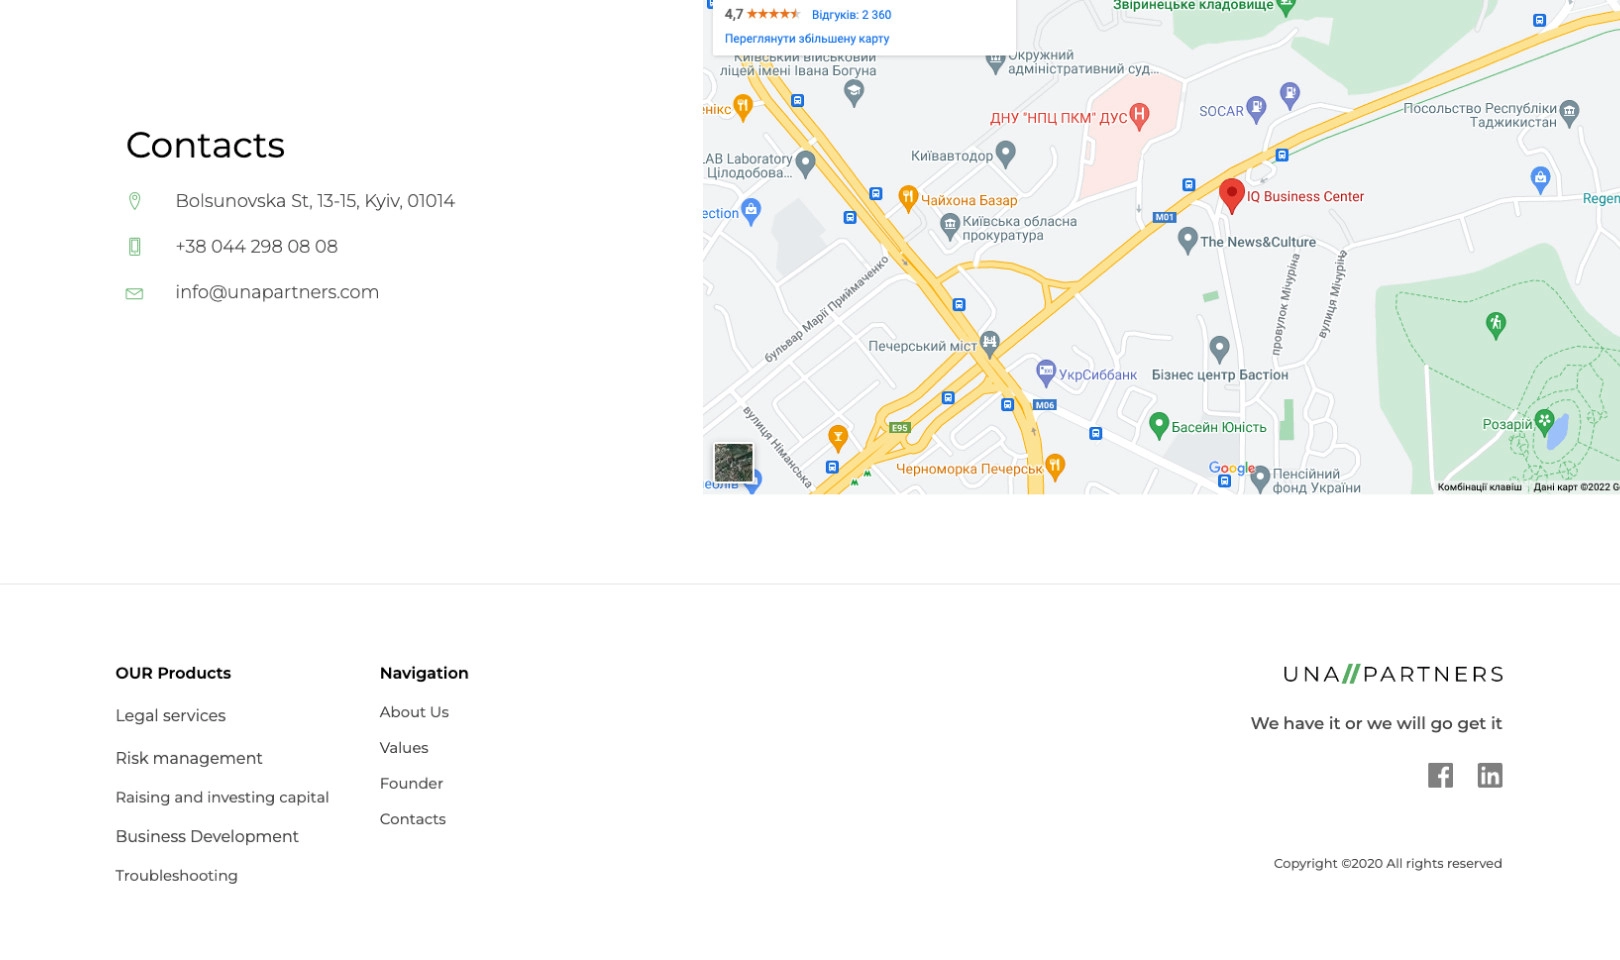Open the LinkedIn icon link
This screenshot has width=1620, height=960.
(1489, 775)
